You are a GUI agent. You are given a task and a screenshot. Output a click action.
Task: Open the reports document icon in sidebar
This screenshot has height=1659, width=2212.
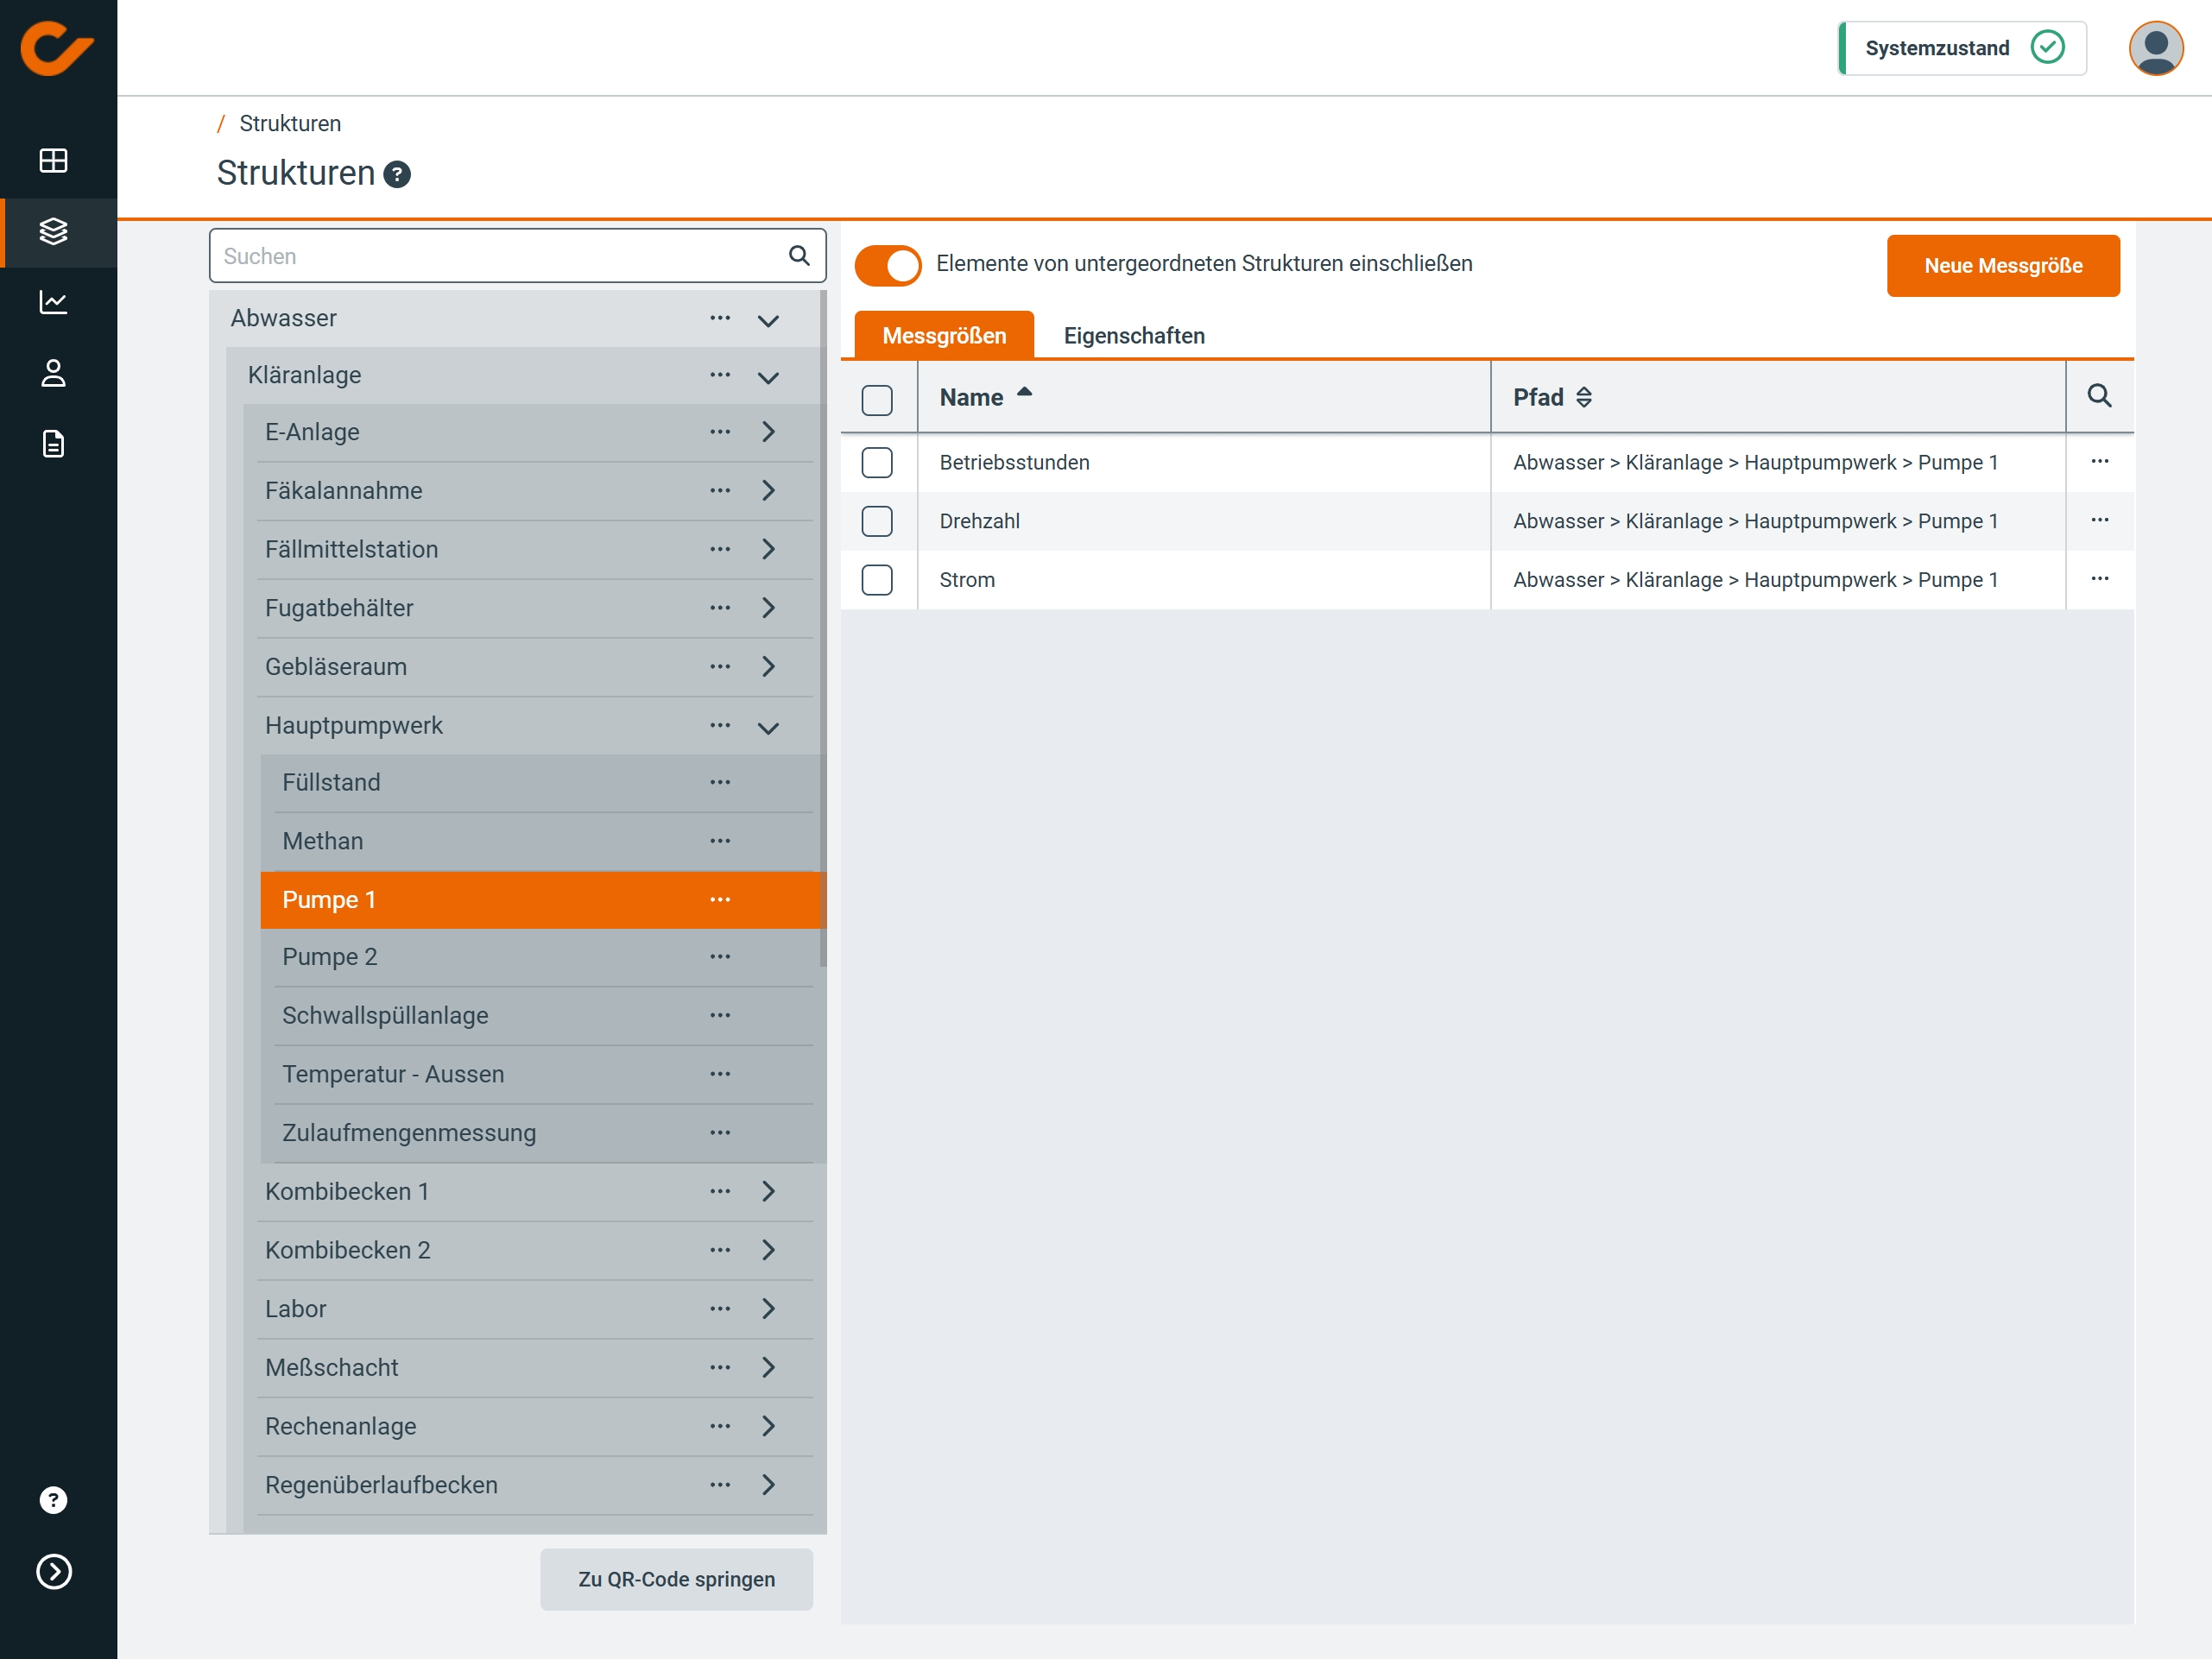53,444
